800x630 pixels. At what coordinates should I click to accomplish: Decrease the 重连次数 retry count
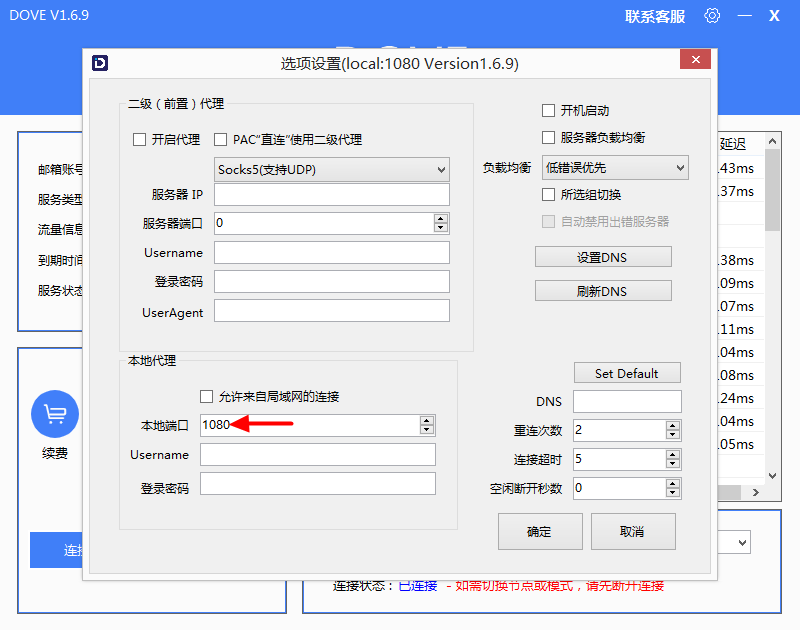673,435
